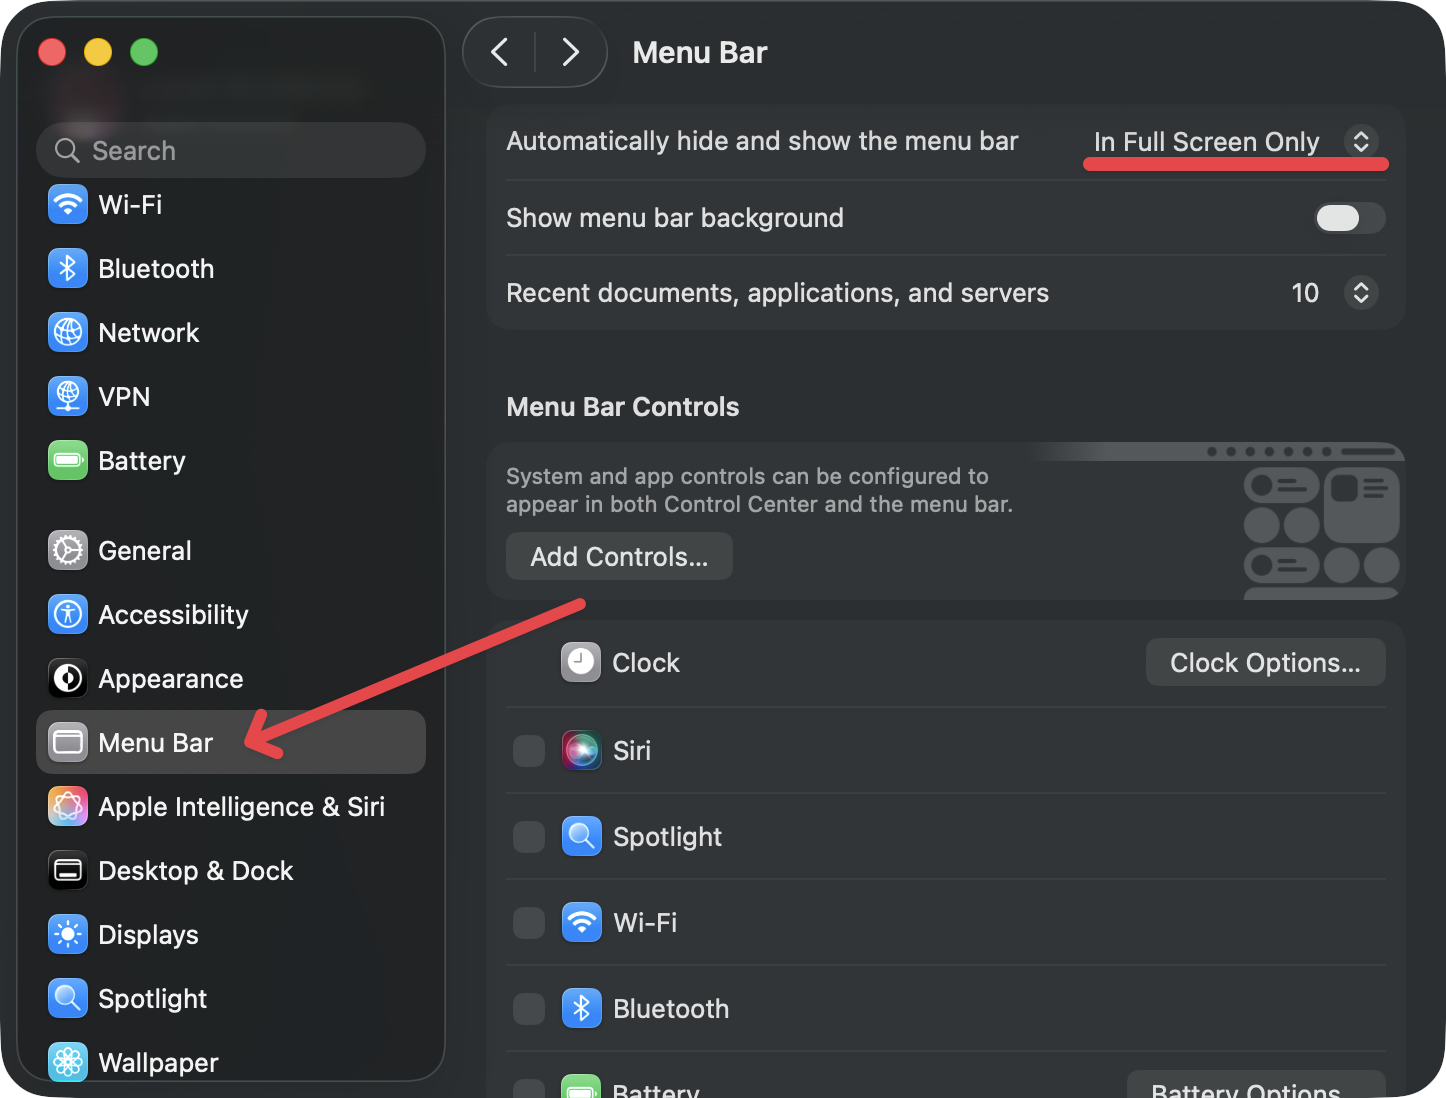Click the Clock icon in controls list
Image resolution: width=1446 pixels, height=1098 pixels.
click(581, 662)
